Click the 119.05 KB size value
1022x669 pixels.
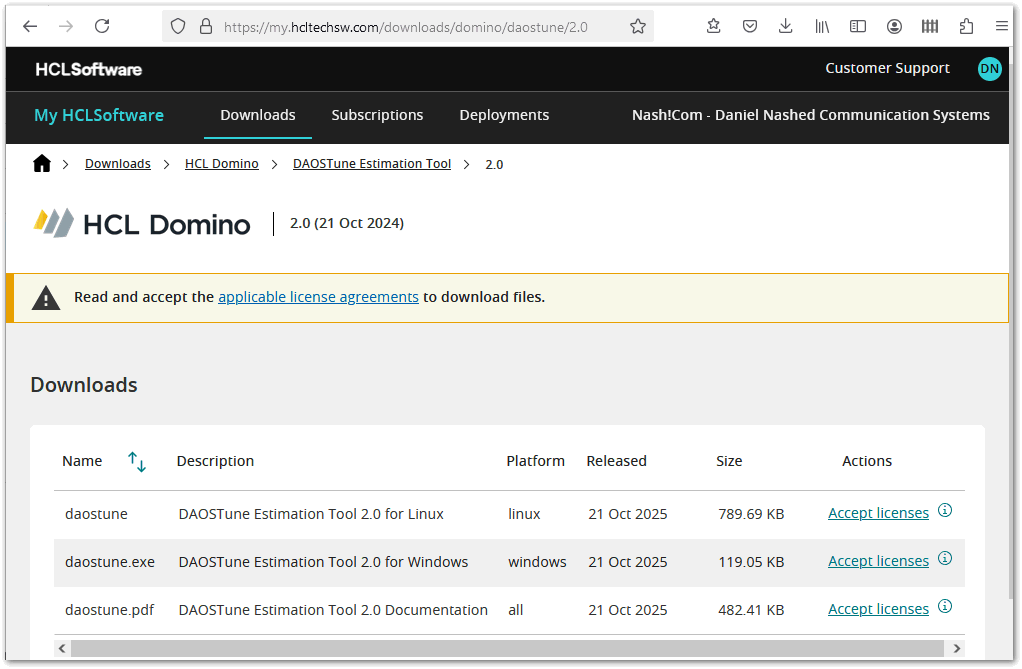pos(751,562)
